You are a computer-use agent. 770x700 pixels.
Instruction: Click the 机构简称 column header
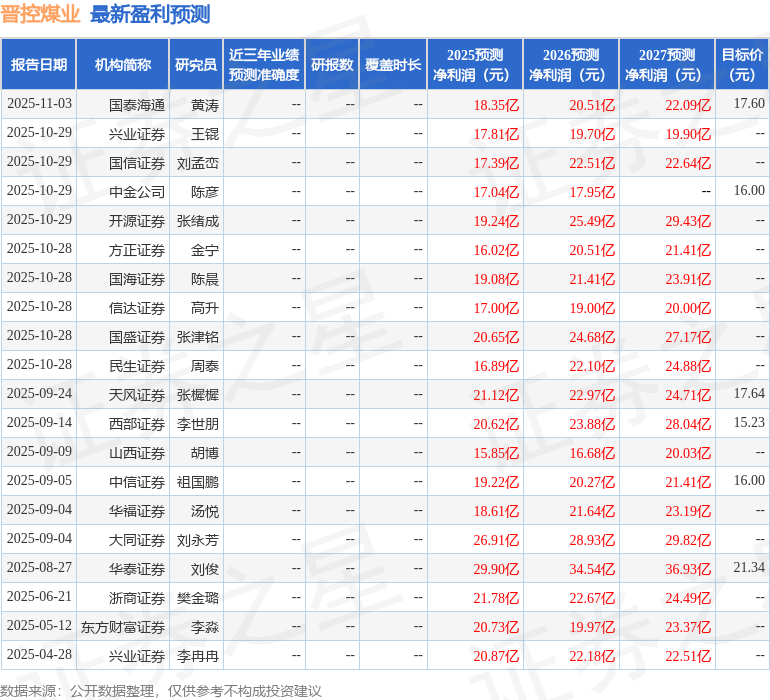(x=123, y=65)
